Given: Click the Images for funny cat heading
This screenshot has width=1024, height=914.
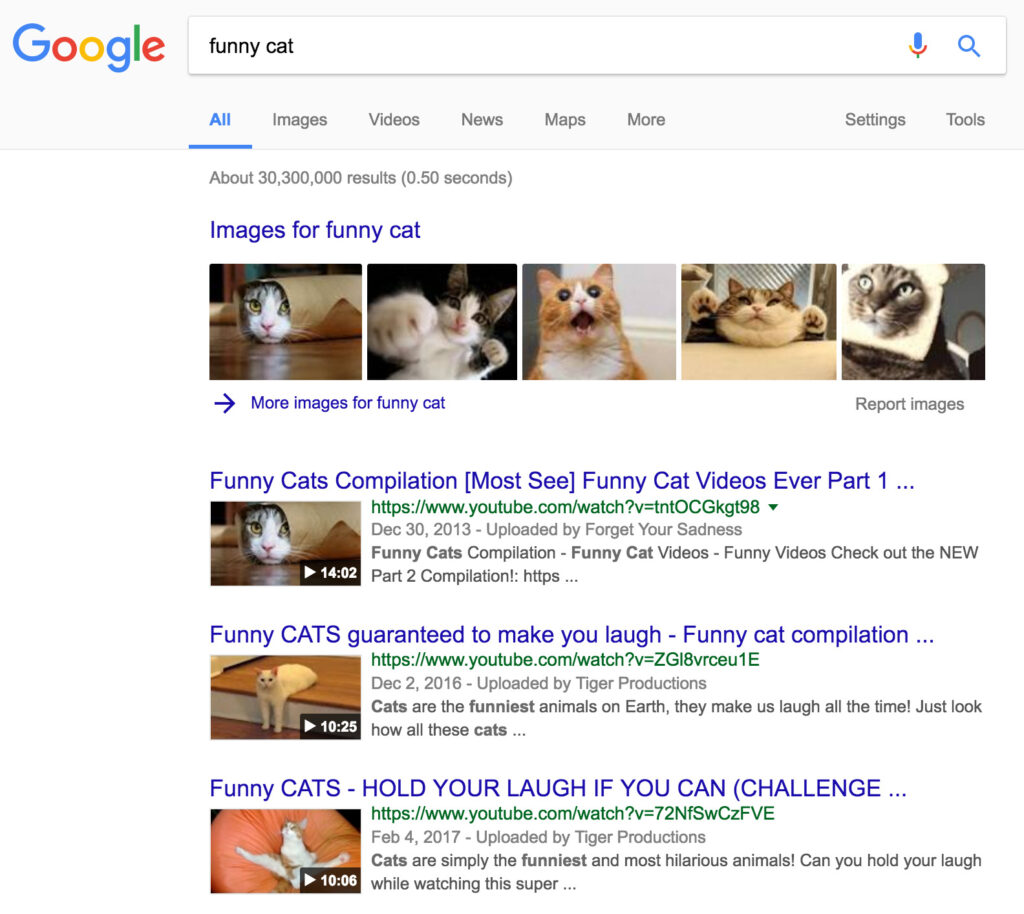Looking at the screenshot, I should 315,230.
